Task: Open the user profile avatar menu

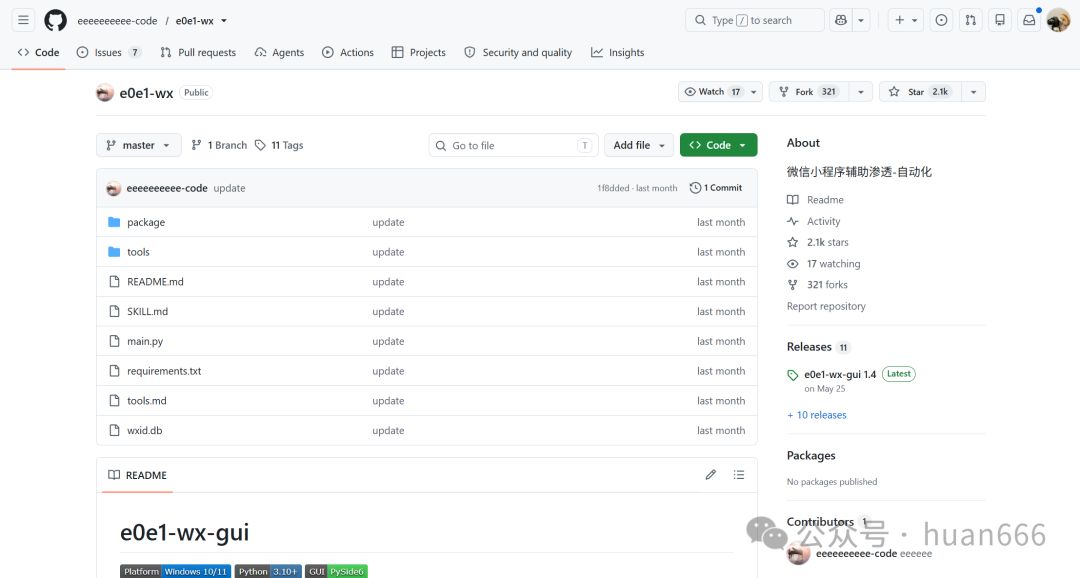Action: pyautogui.click(x=1058, y=21)
